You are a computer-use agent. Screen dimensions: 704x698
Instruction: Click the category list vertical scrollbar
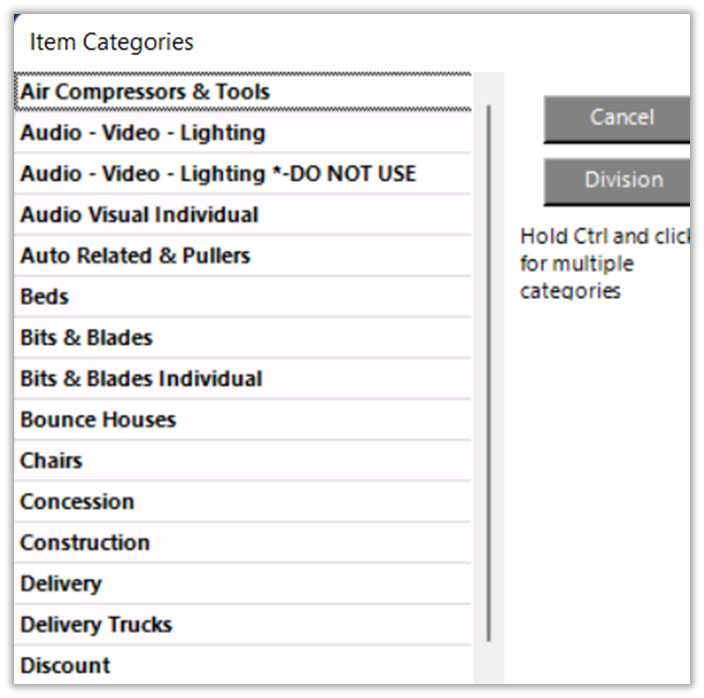489,370
